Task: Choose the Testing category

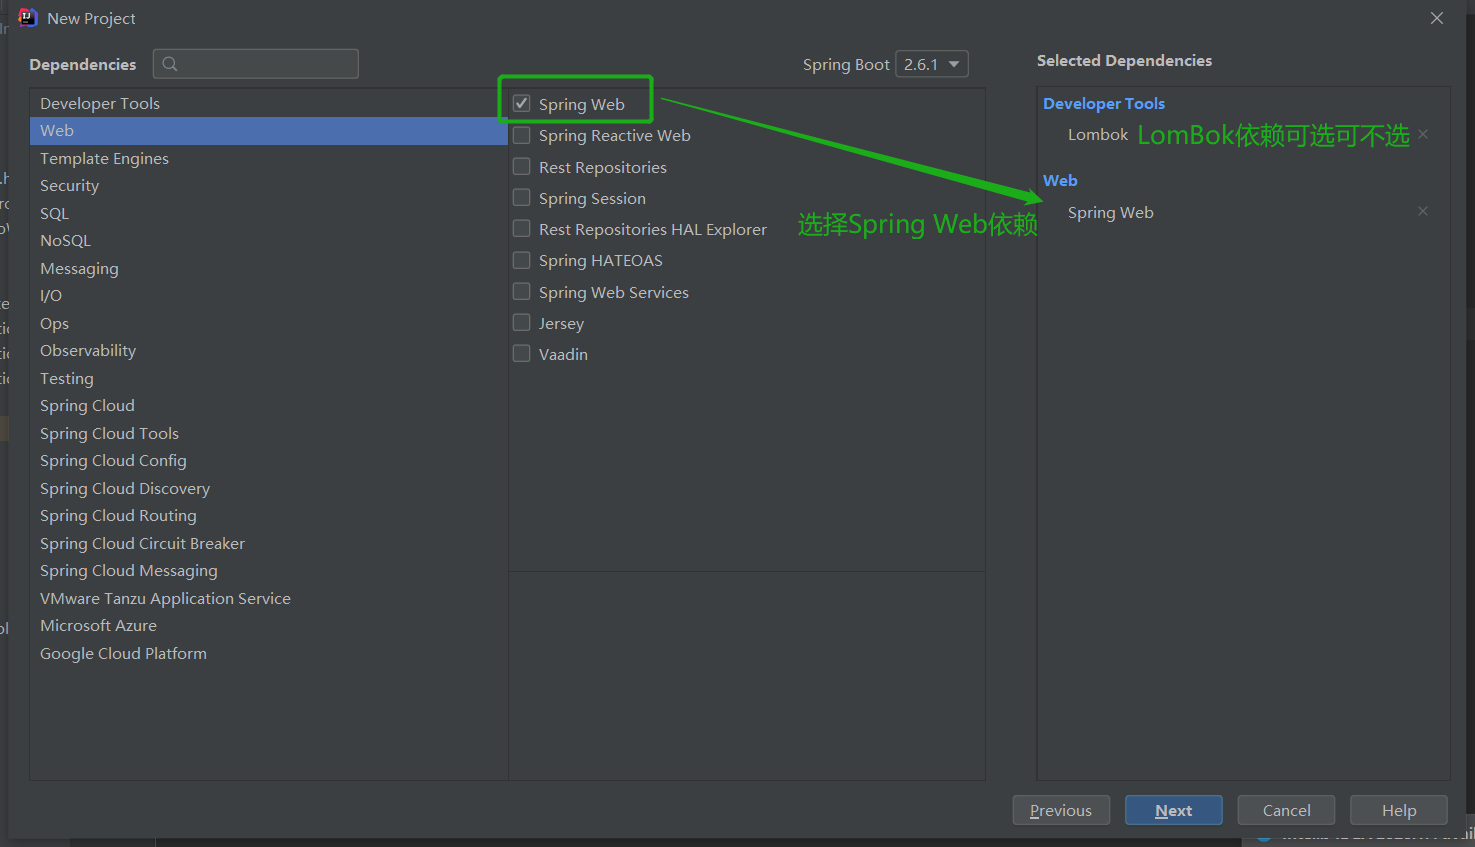Action: point(269,378)
